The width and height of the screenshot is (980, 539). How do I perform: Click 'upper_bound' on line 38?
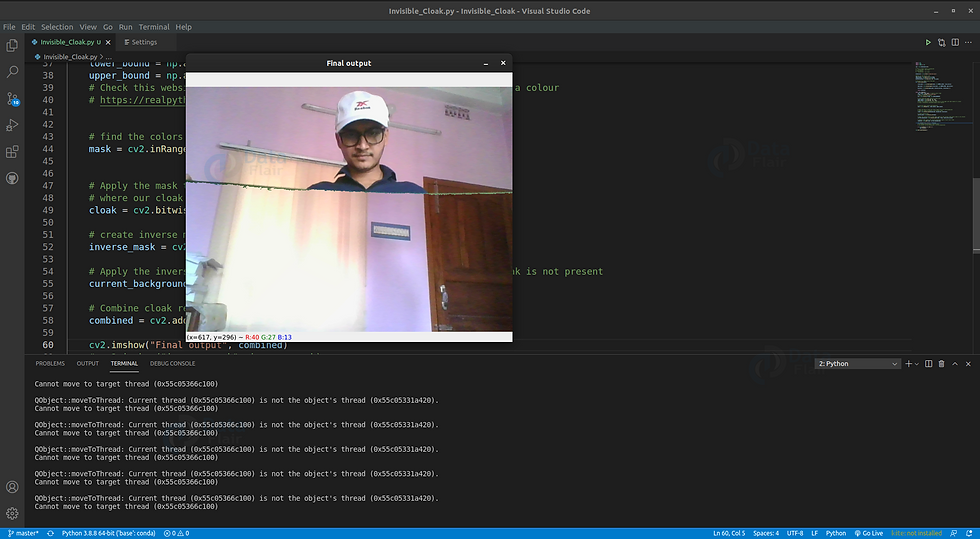tap(119, 76)
